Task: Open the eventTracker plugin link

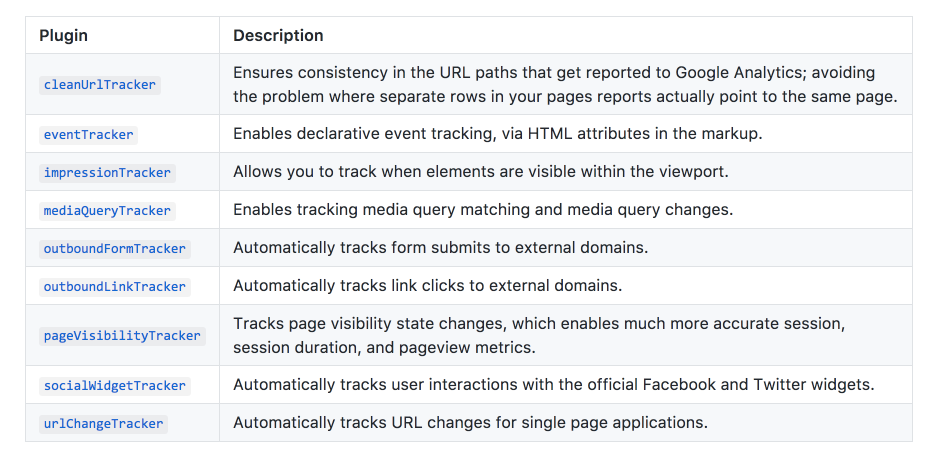Action: (88, 134)
